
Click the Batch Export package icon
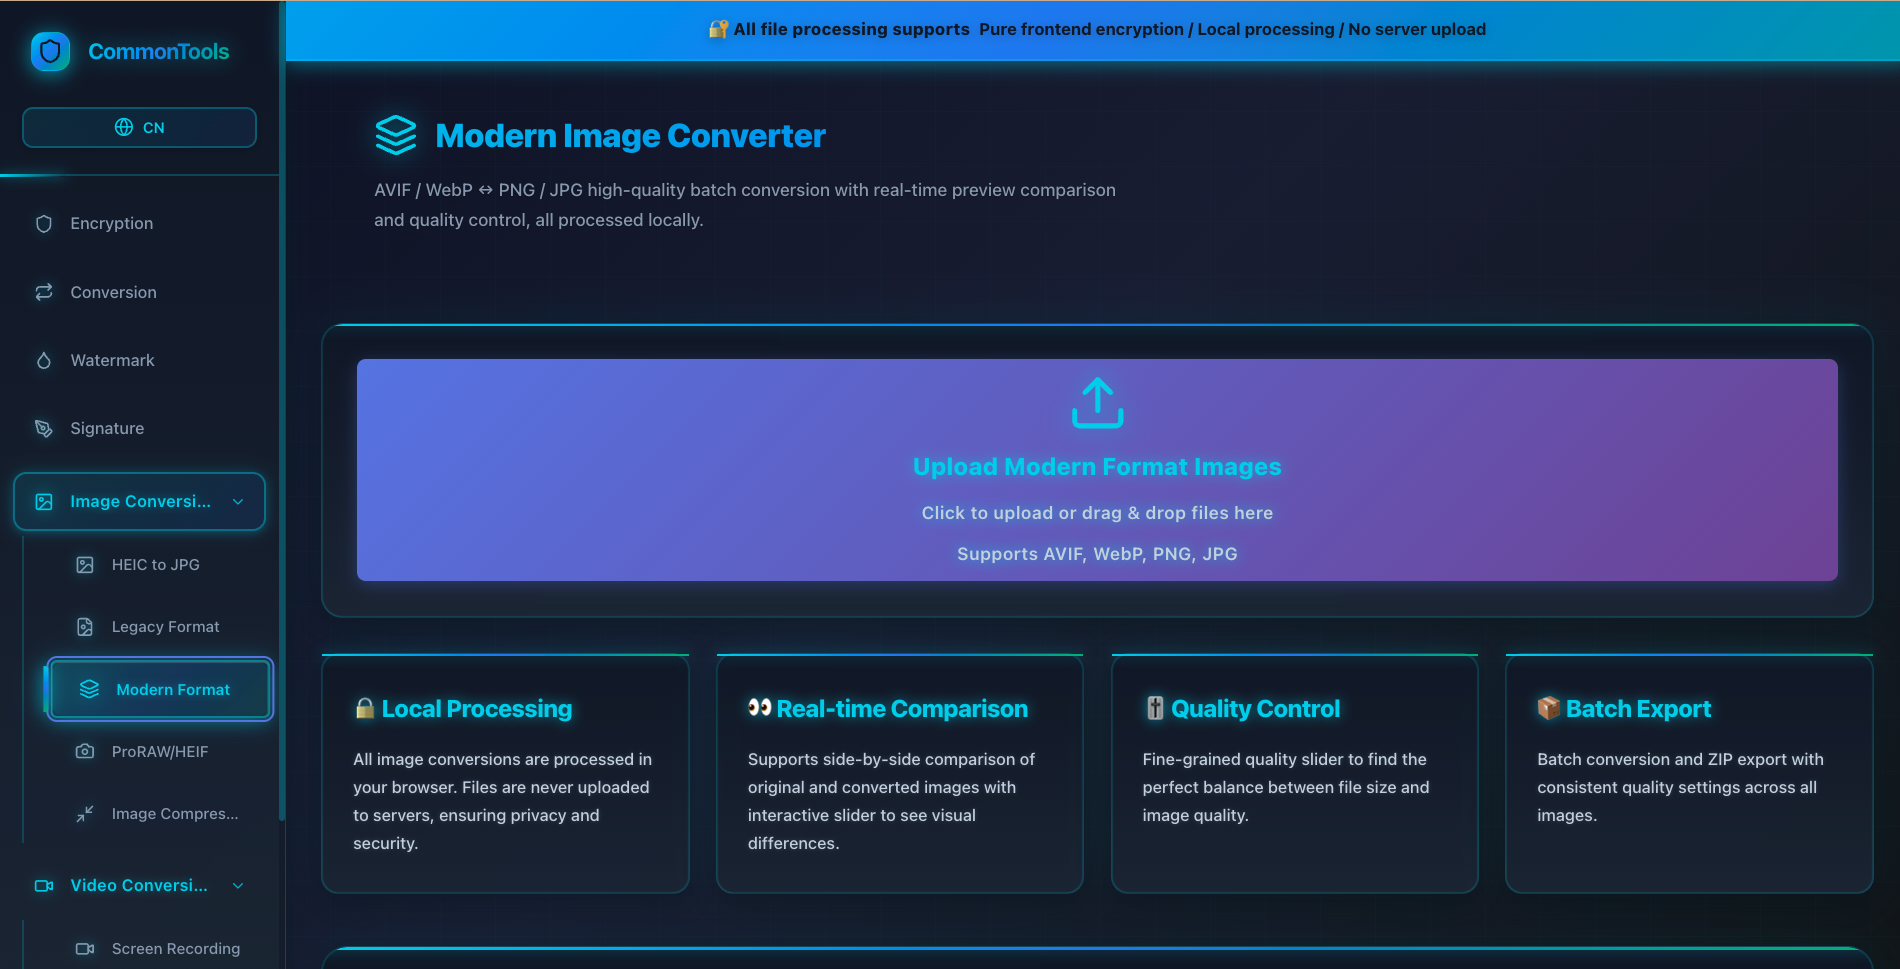click(1547, 708)
